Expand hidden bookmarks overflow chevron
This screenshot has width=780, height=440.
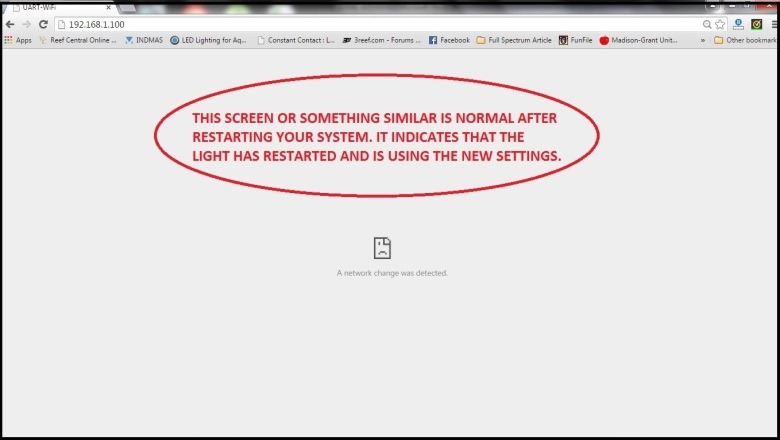702,40
